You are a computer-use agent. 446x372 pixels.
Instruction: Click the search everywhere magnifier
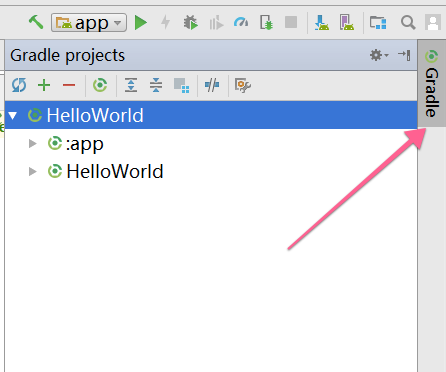pos(408,23)
